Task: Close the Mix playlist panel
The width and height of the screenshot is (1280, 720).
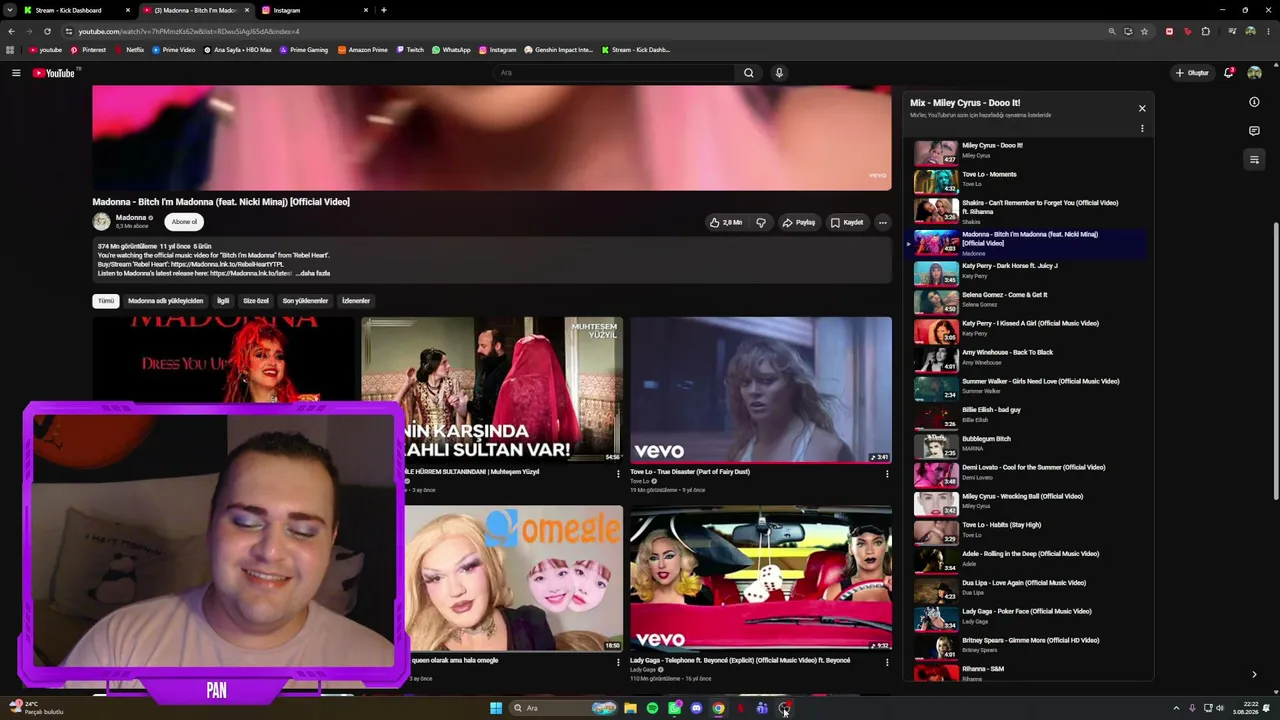Action: pos(1142,108)
